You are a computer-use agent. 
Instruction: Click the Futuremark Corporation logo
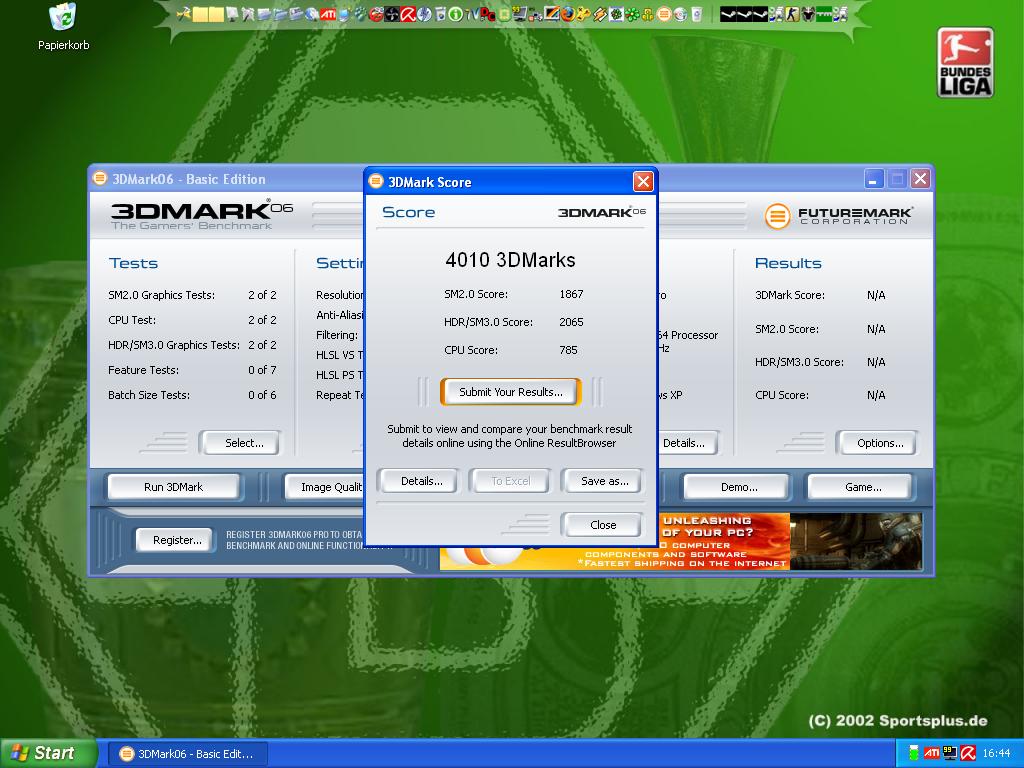click(x=839, y=216)
